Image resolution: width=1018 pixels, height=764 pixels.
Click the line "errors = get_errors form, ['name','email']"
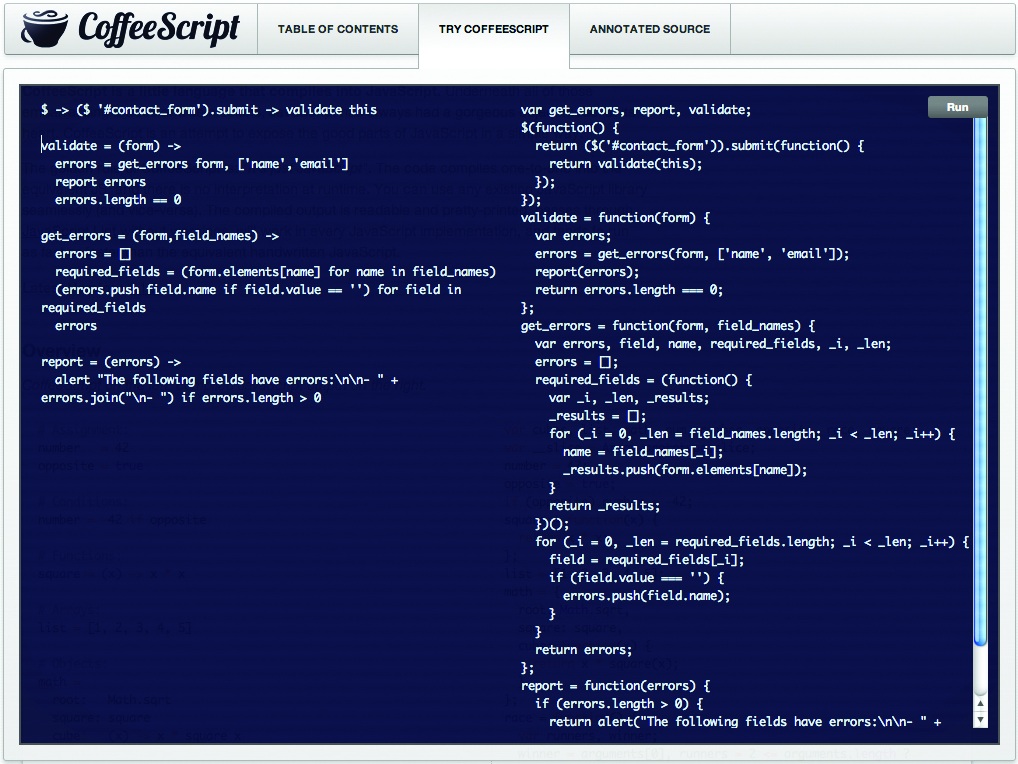pos(202,164)
